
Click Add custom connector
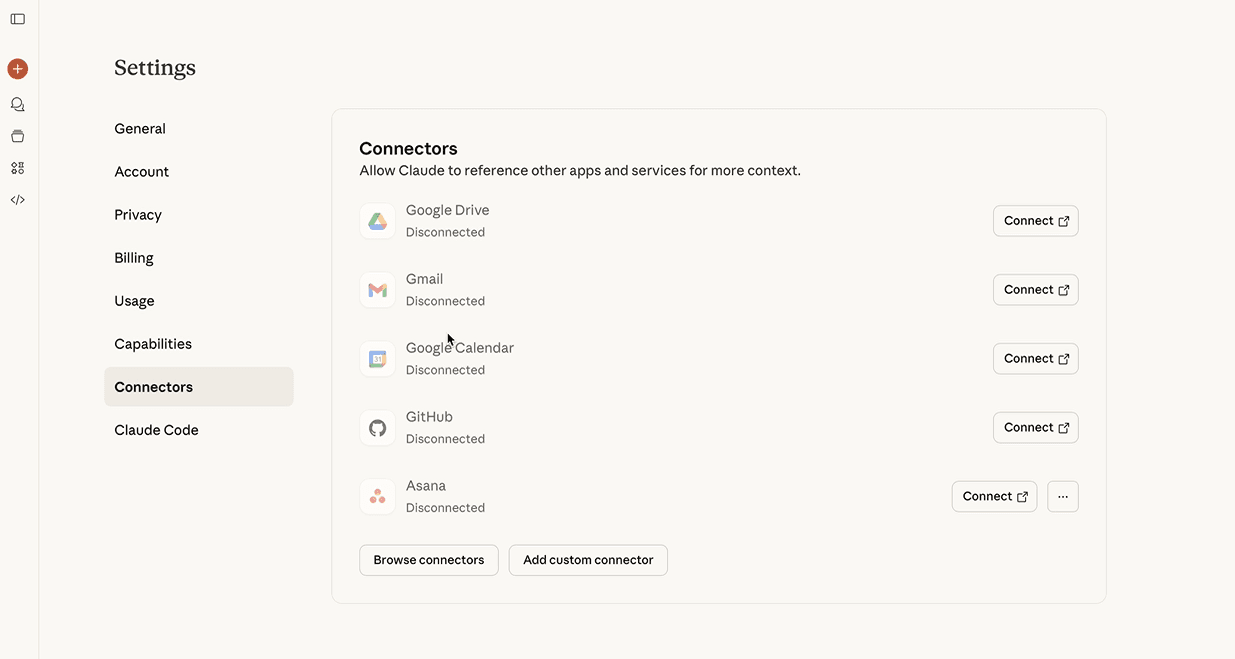[x=587, y=560]
